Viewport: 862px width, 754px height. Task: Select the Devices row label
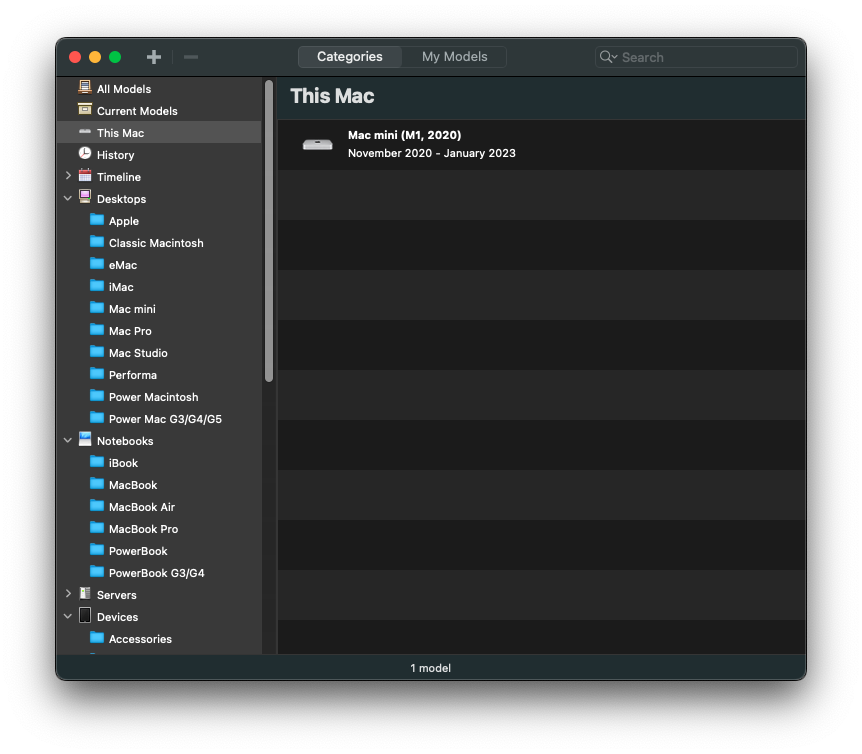[x=117, y=617]
